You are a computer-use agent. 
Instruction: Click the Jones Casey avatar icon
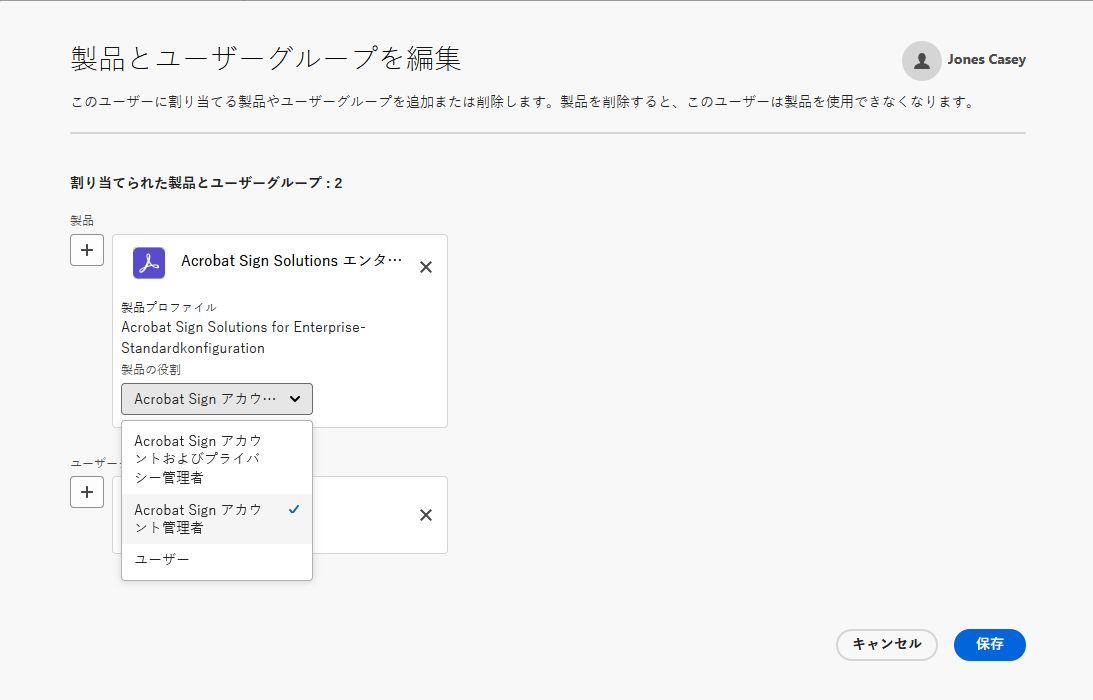pyautogui.click(x=921, y=60)
